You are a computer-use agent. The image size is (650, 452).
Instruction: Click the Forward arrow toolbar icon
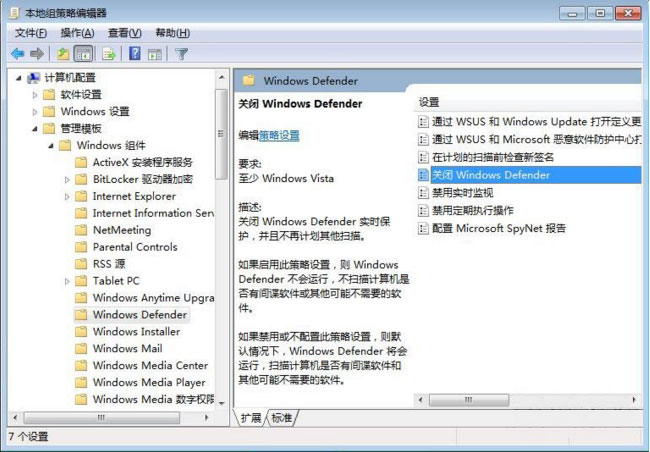coord(37,53)
